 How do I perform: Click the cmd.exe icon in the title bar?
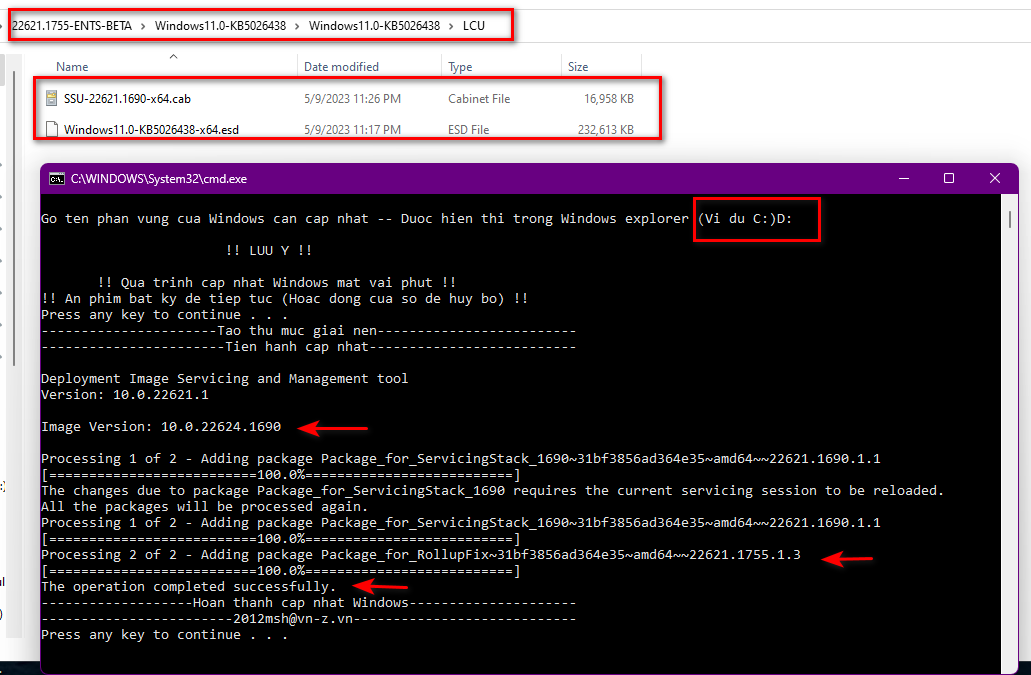tap(57, 179)
